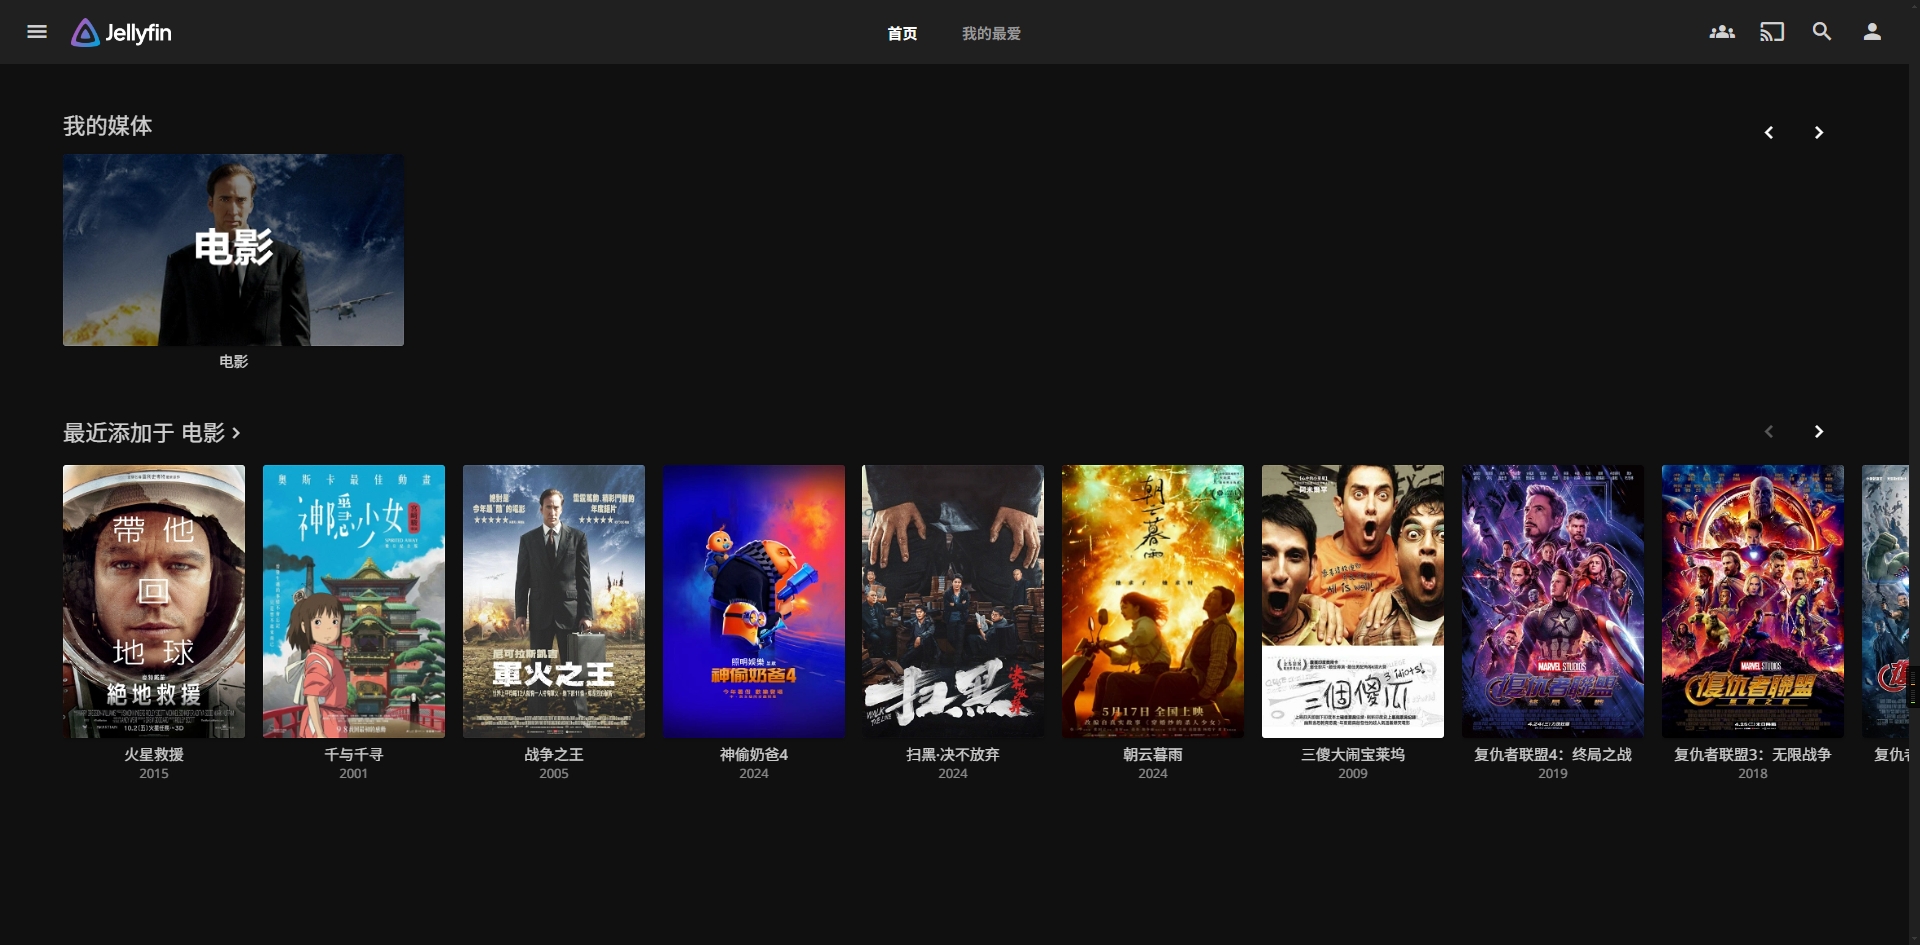Expand the 最近添加于 电影 section header
1920x945 pixels.
[151, 433]
